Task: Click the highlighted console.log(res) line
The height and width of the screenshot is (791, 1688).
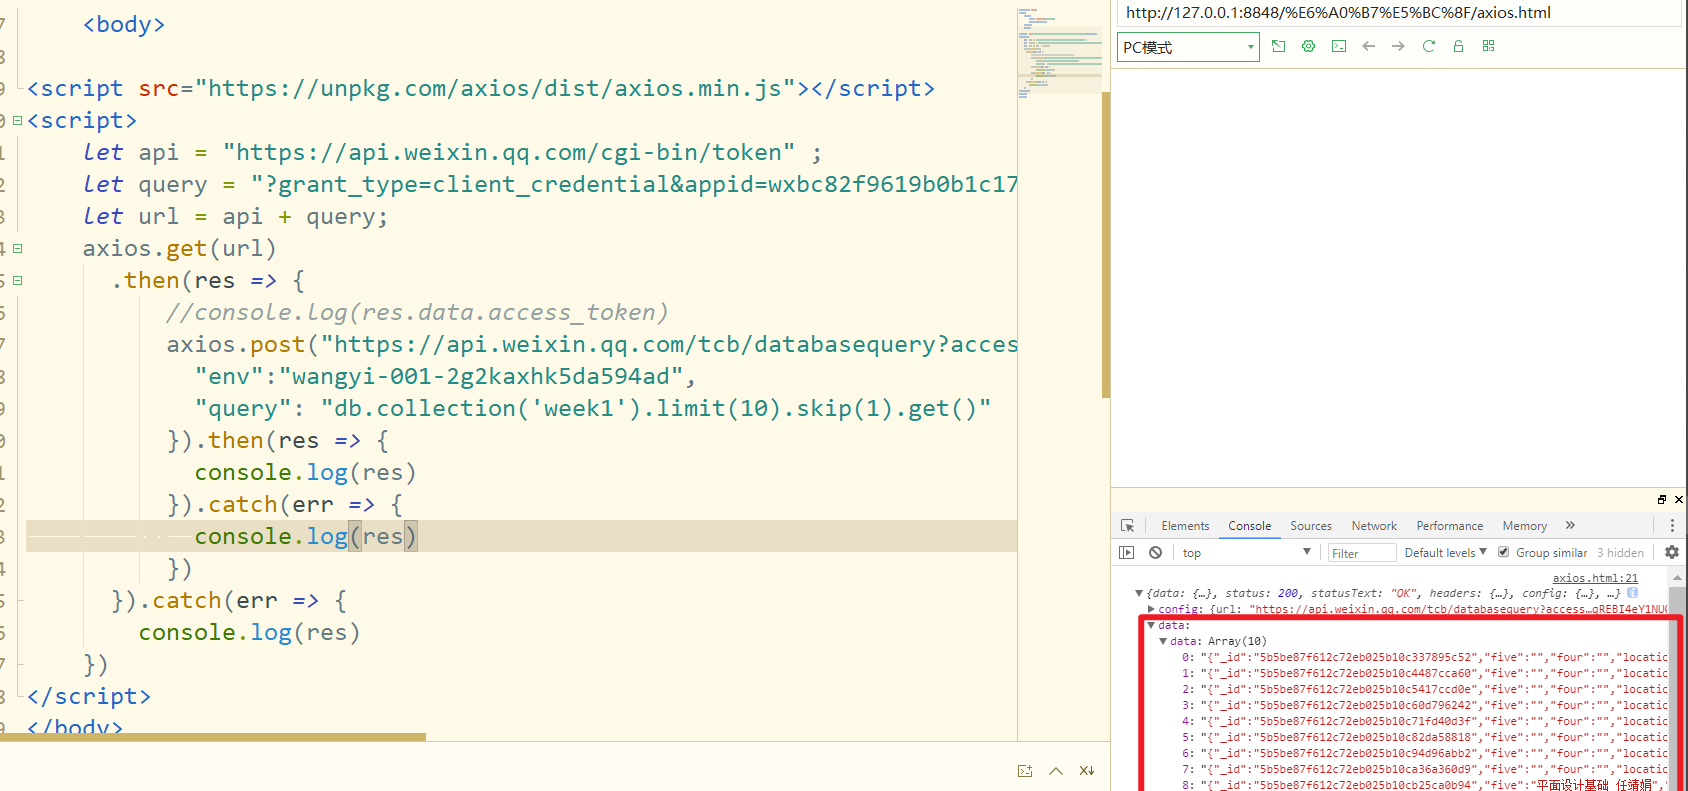Action: click(x=521, y=536)
